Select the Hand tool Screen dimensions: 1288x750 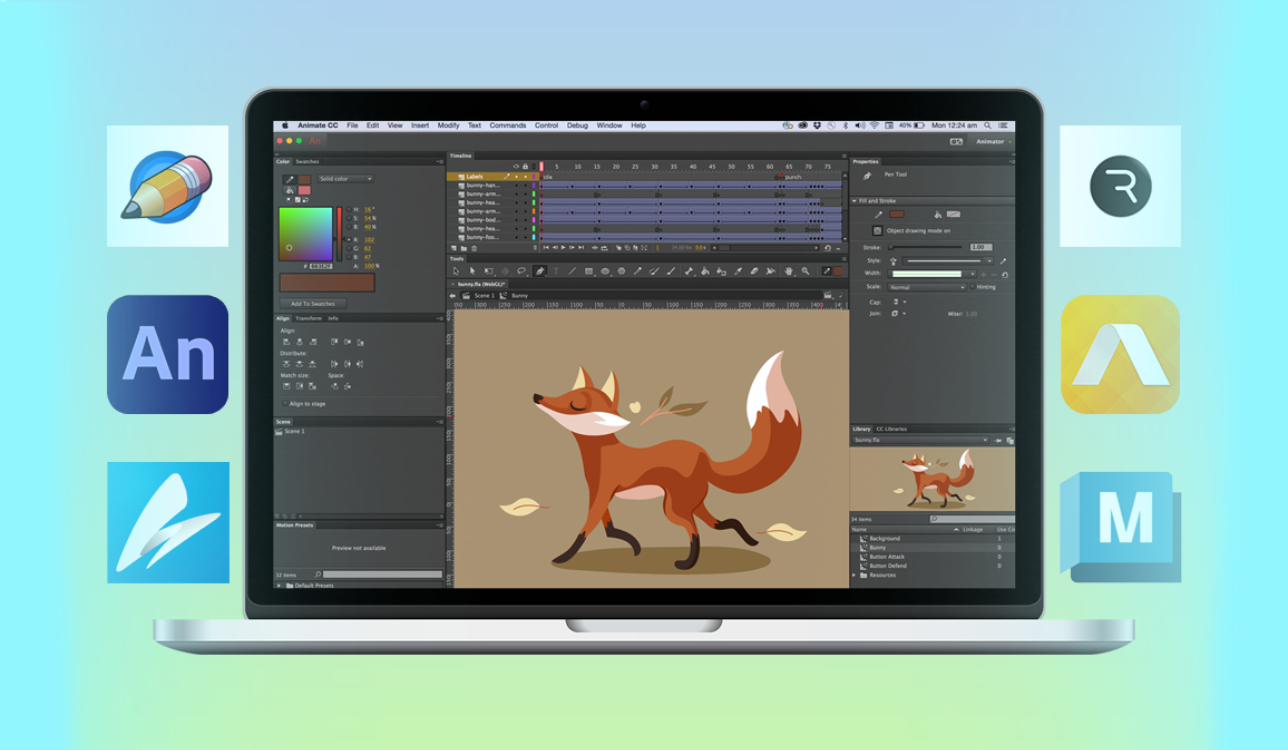pos(789,271)
